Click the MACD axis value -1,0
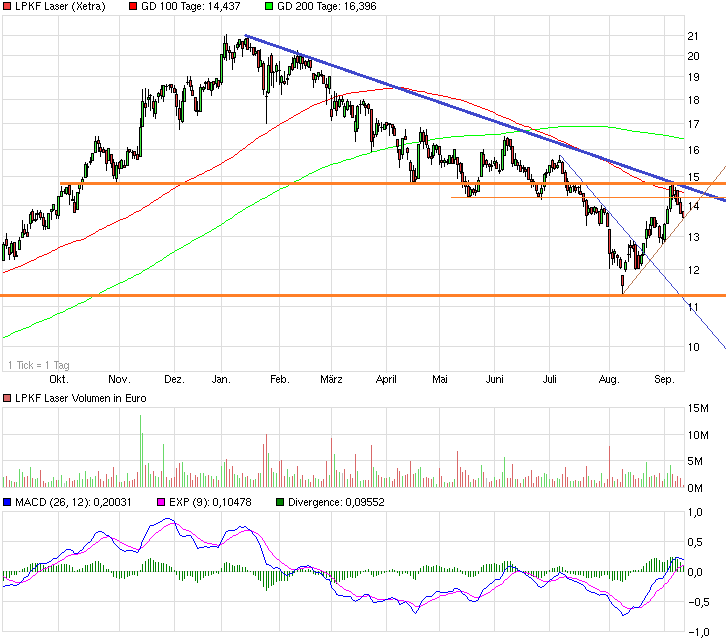The width and height of the screenshot is (726, 640). [698, 632]
